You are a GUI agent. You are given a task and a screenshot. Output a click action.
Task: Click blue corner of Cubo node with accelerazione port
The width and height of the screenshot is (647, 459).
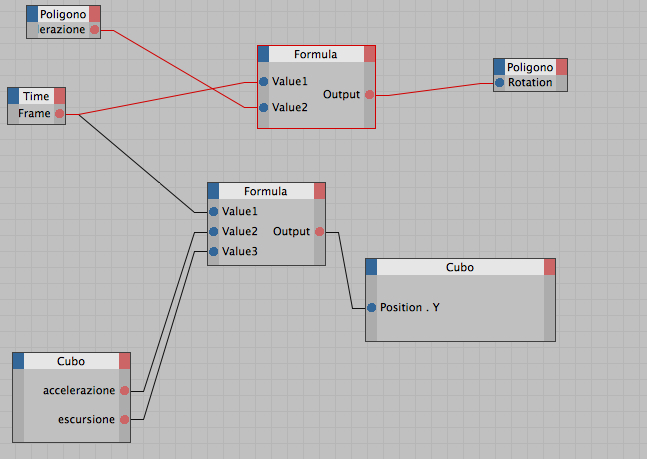[18, 361]
